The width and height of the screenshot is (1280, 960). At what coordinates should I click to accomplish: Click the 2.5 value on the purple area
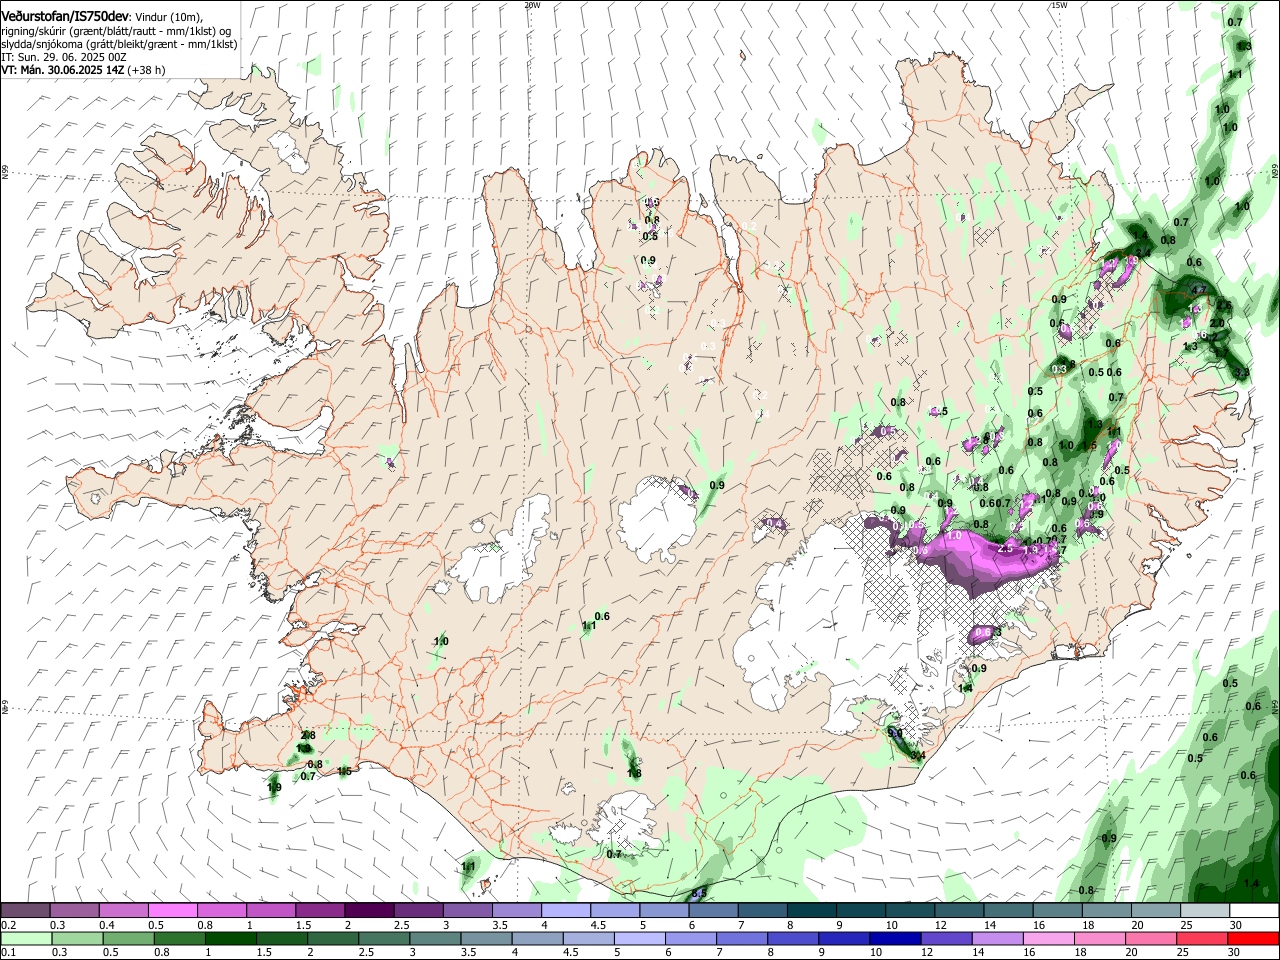tap(1006, 548)
